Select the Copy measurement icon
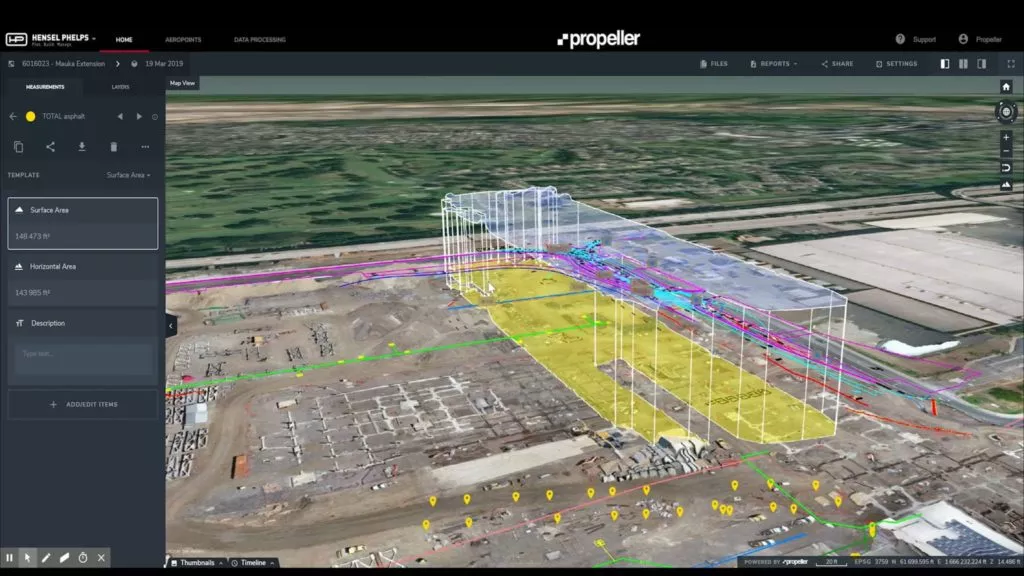1024x576 pixels. tap(20, 146)
